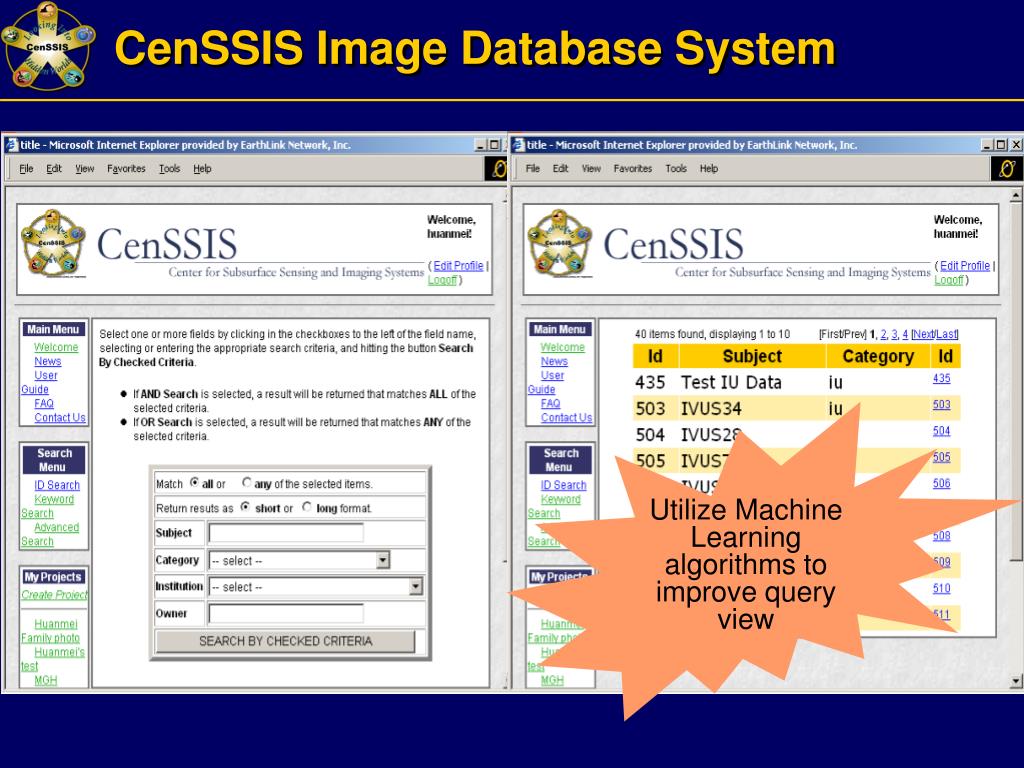
Task: Click the Last results link
Action: coord(947,334)
